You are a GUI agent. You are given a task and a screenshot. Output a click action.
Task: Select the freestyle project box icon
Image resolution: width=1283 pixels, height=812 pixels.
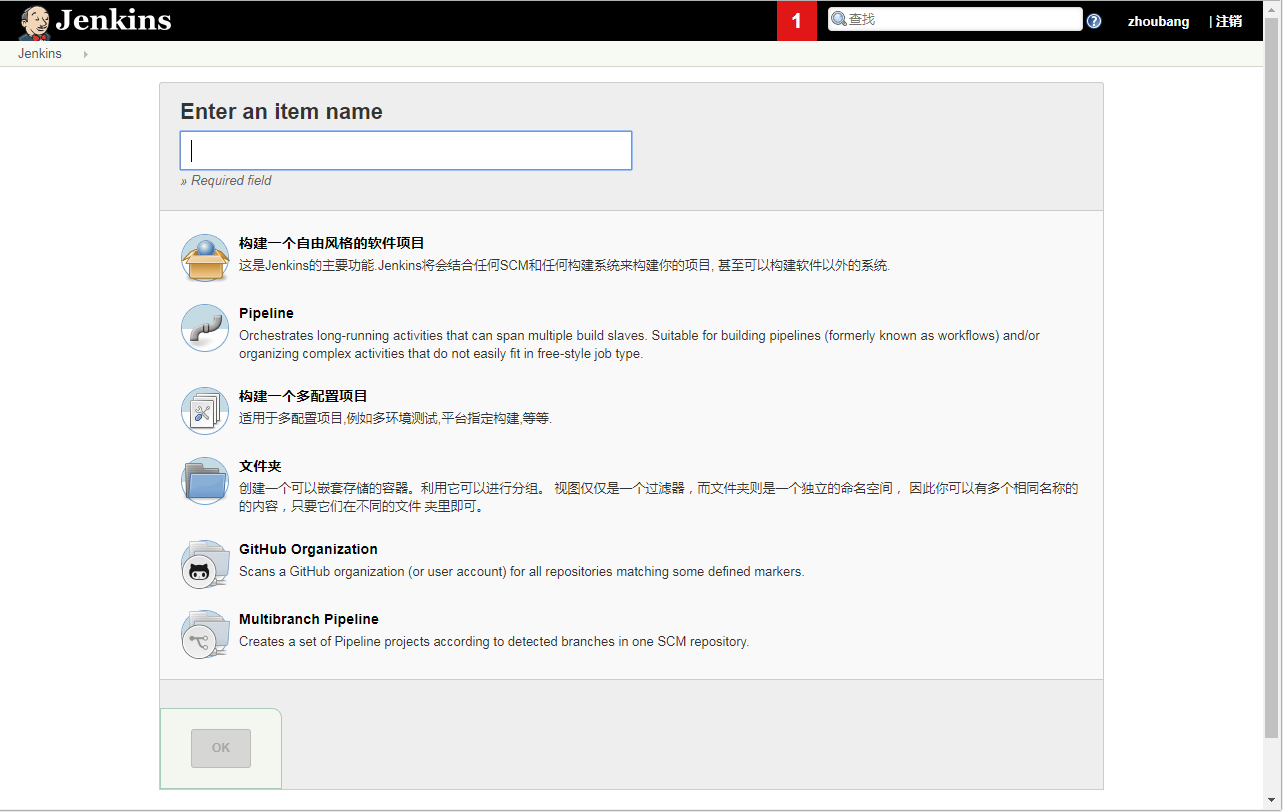click(205, 257)
